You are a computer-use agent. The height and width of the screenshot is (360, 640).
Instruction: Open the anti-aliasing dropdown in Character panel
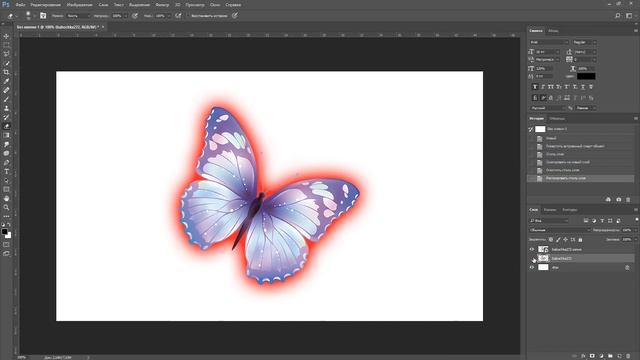coord(586,108)
